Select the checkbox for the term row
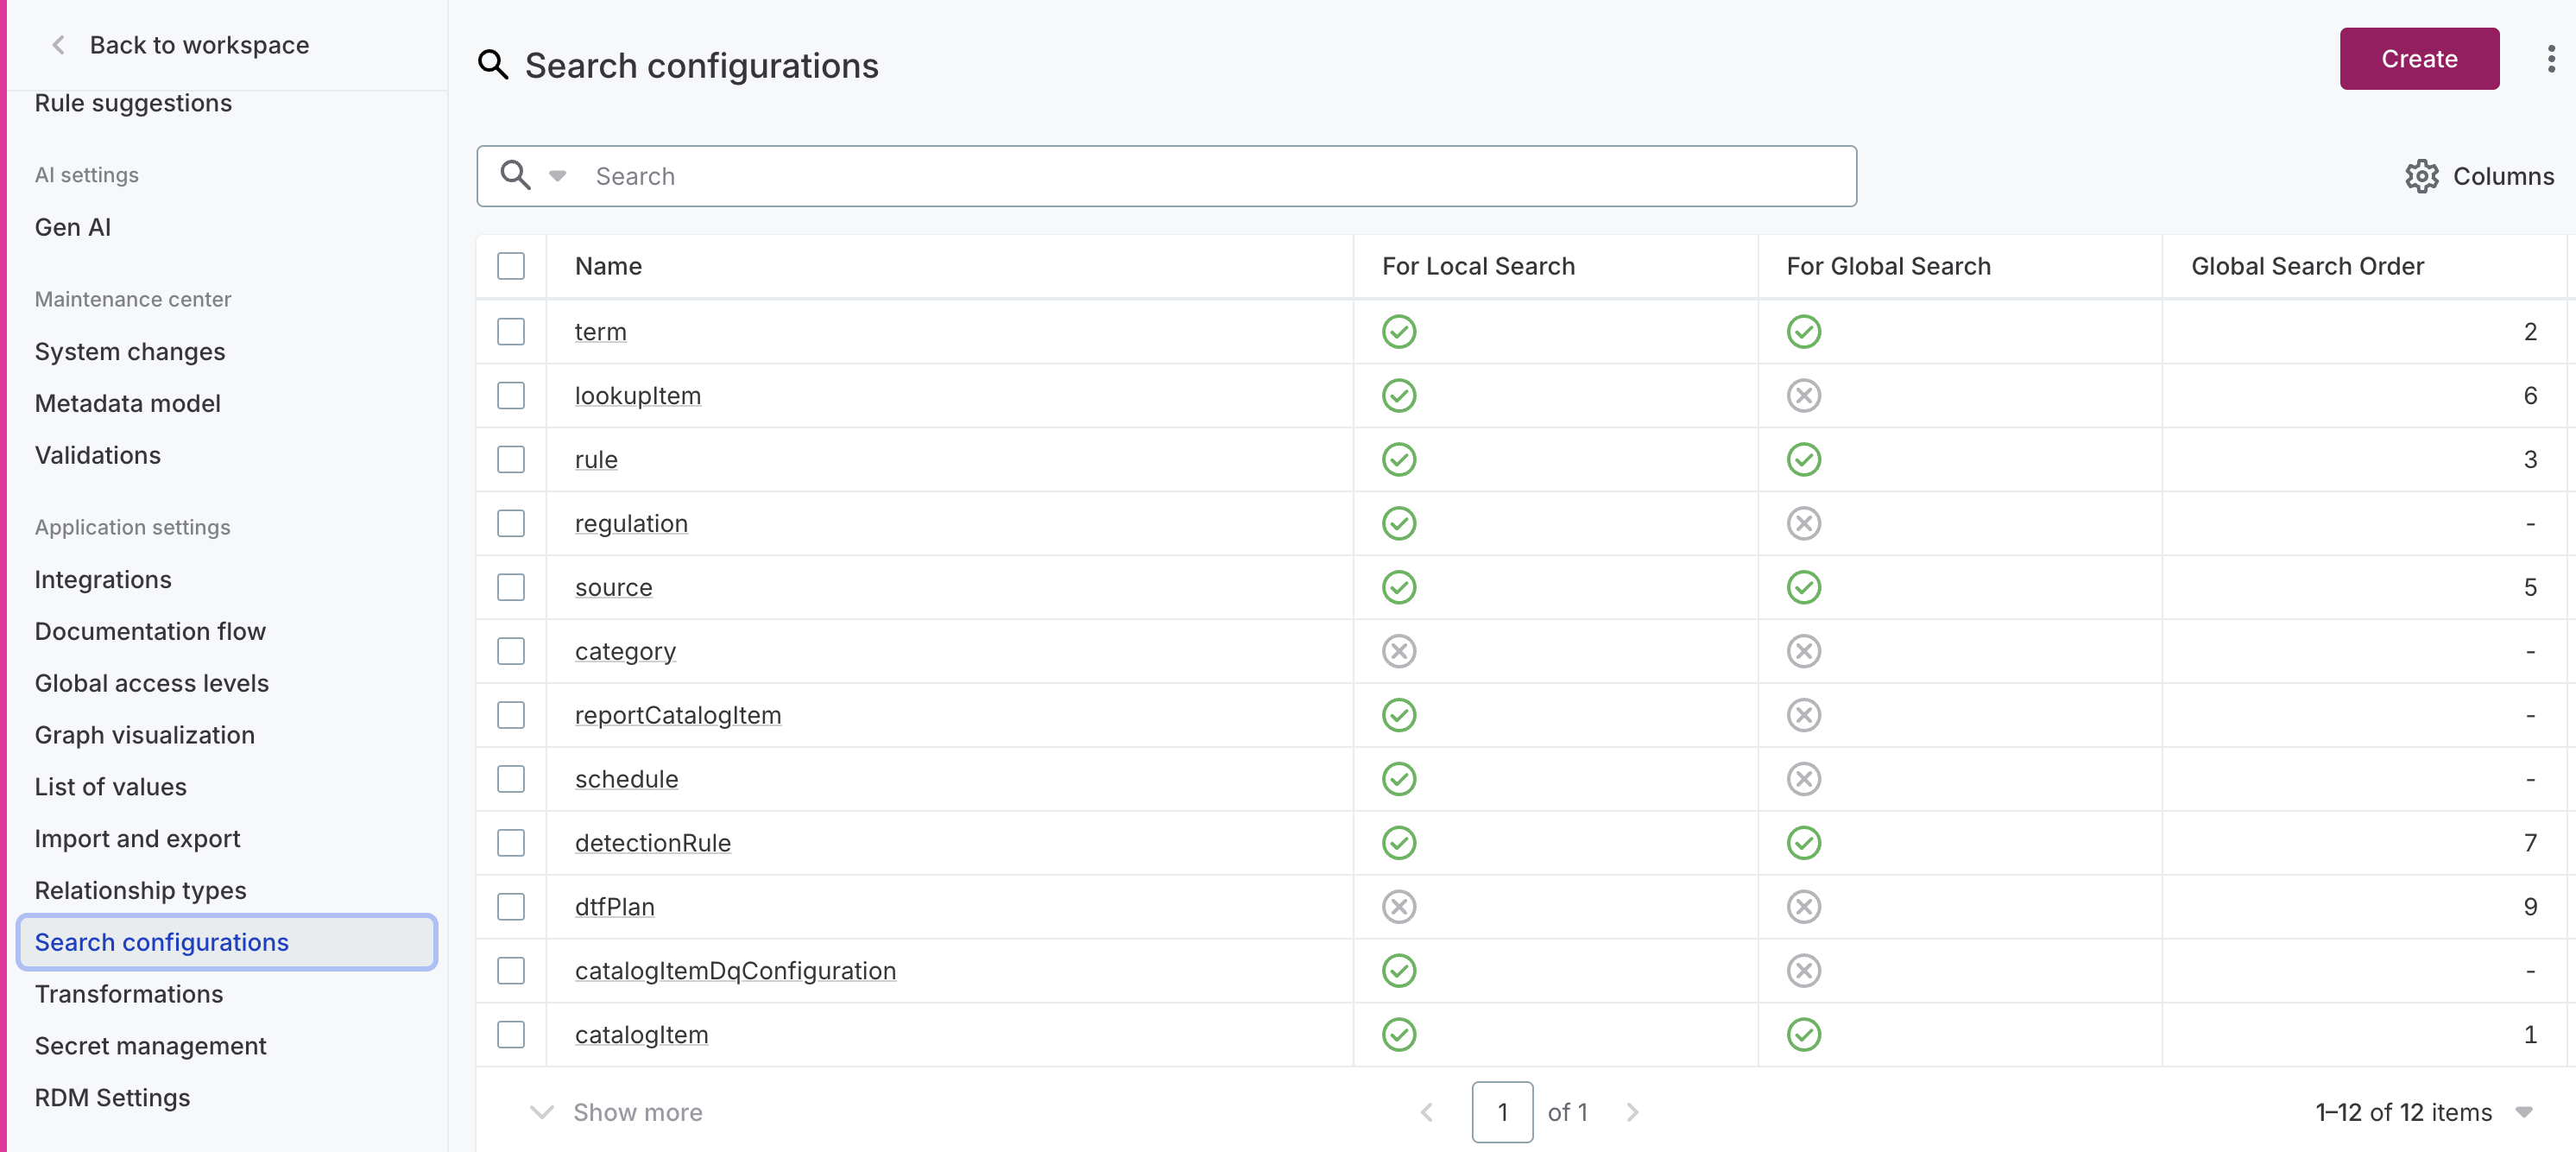The image size is (2576, 1152). pyautogui.click(x=511, y=331)
